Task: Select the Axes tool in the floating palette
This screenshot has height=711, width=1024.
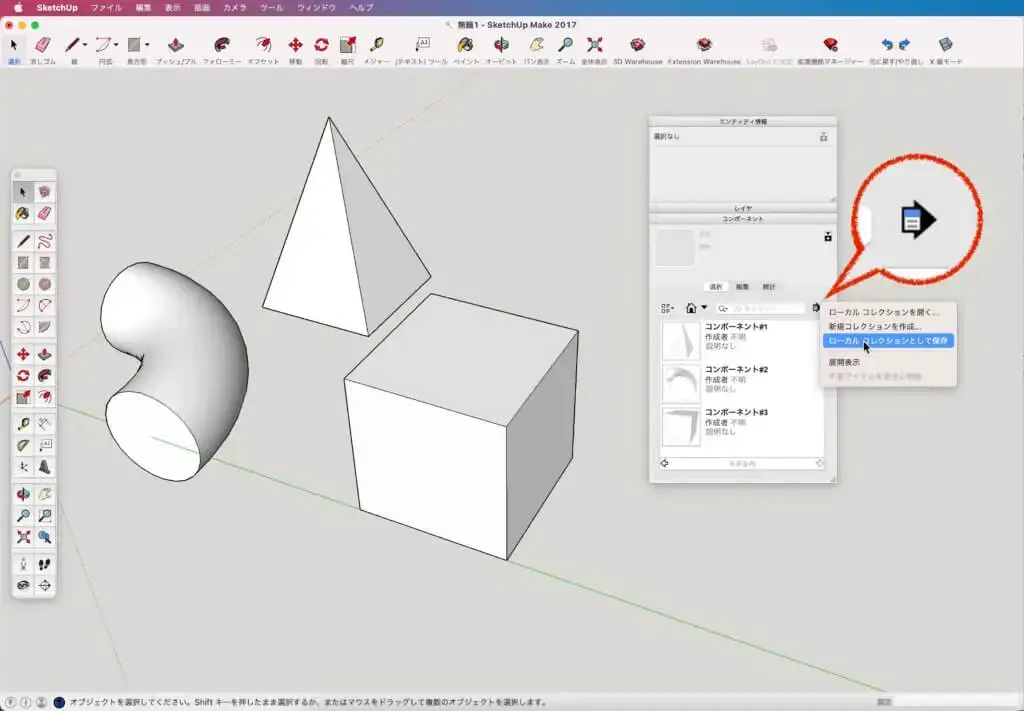Action: click(x=24, y=467)
